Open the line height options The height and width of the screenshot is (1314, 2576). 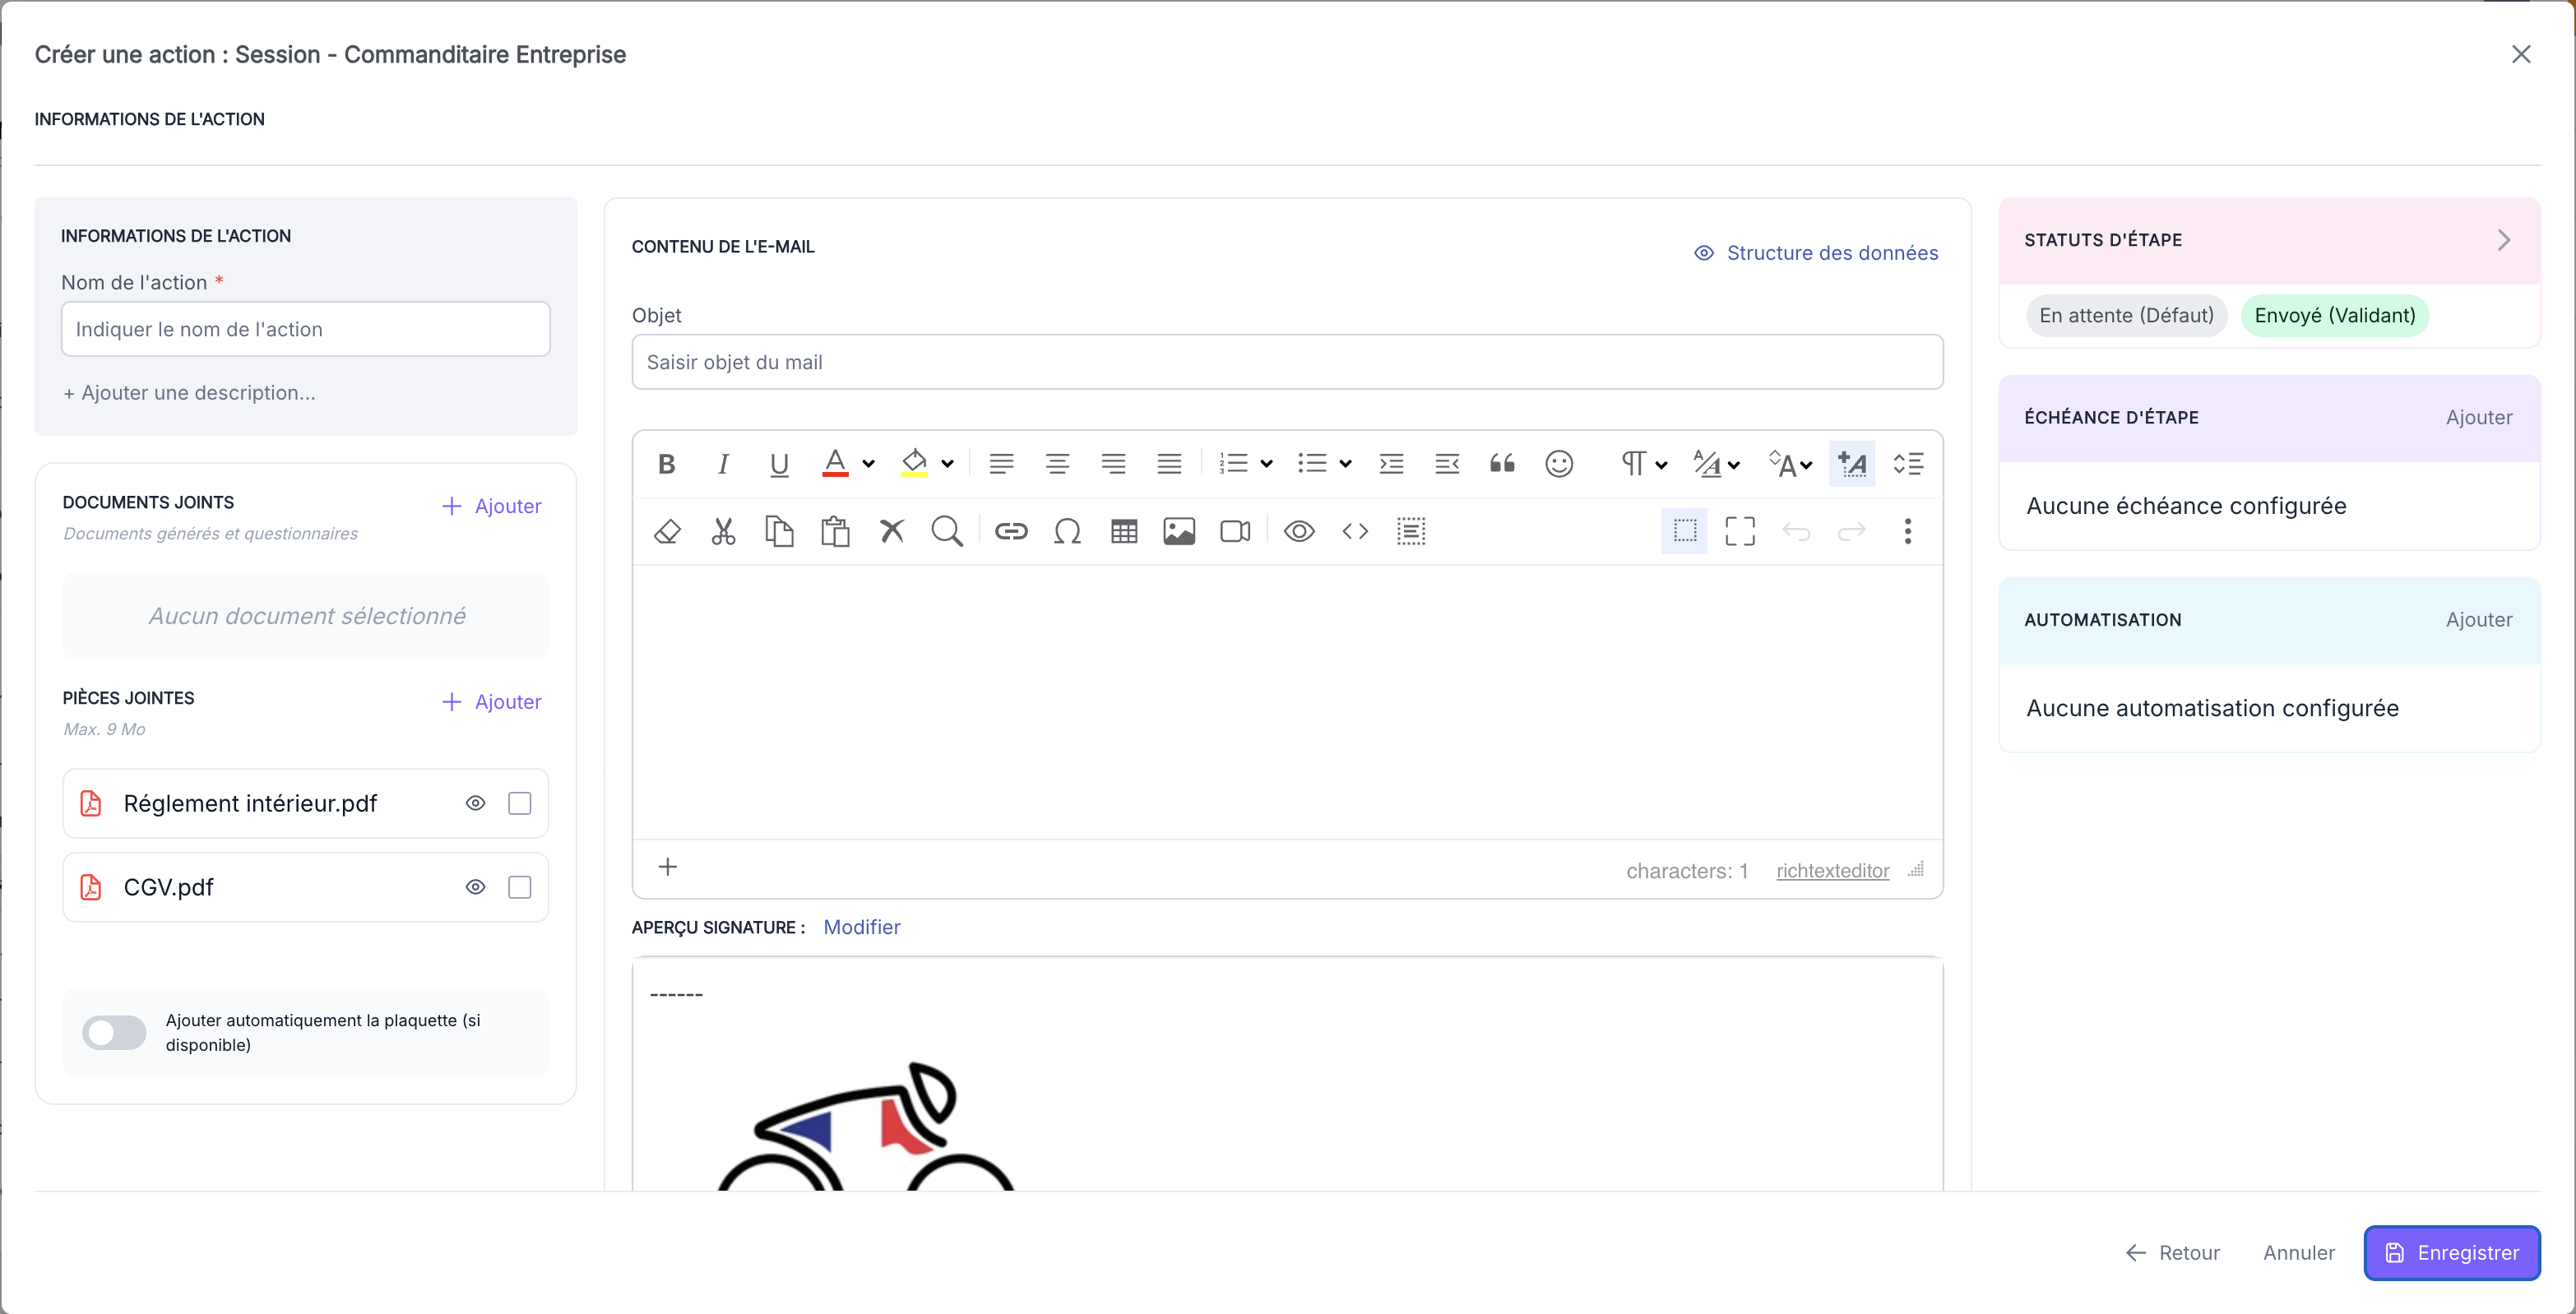1908,464
